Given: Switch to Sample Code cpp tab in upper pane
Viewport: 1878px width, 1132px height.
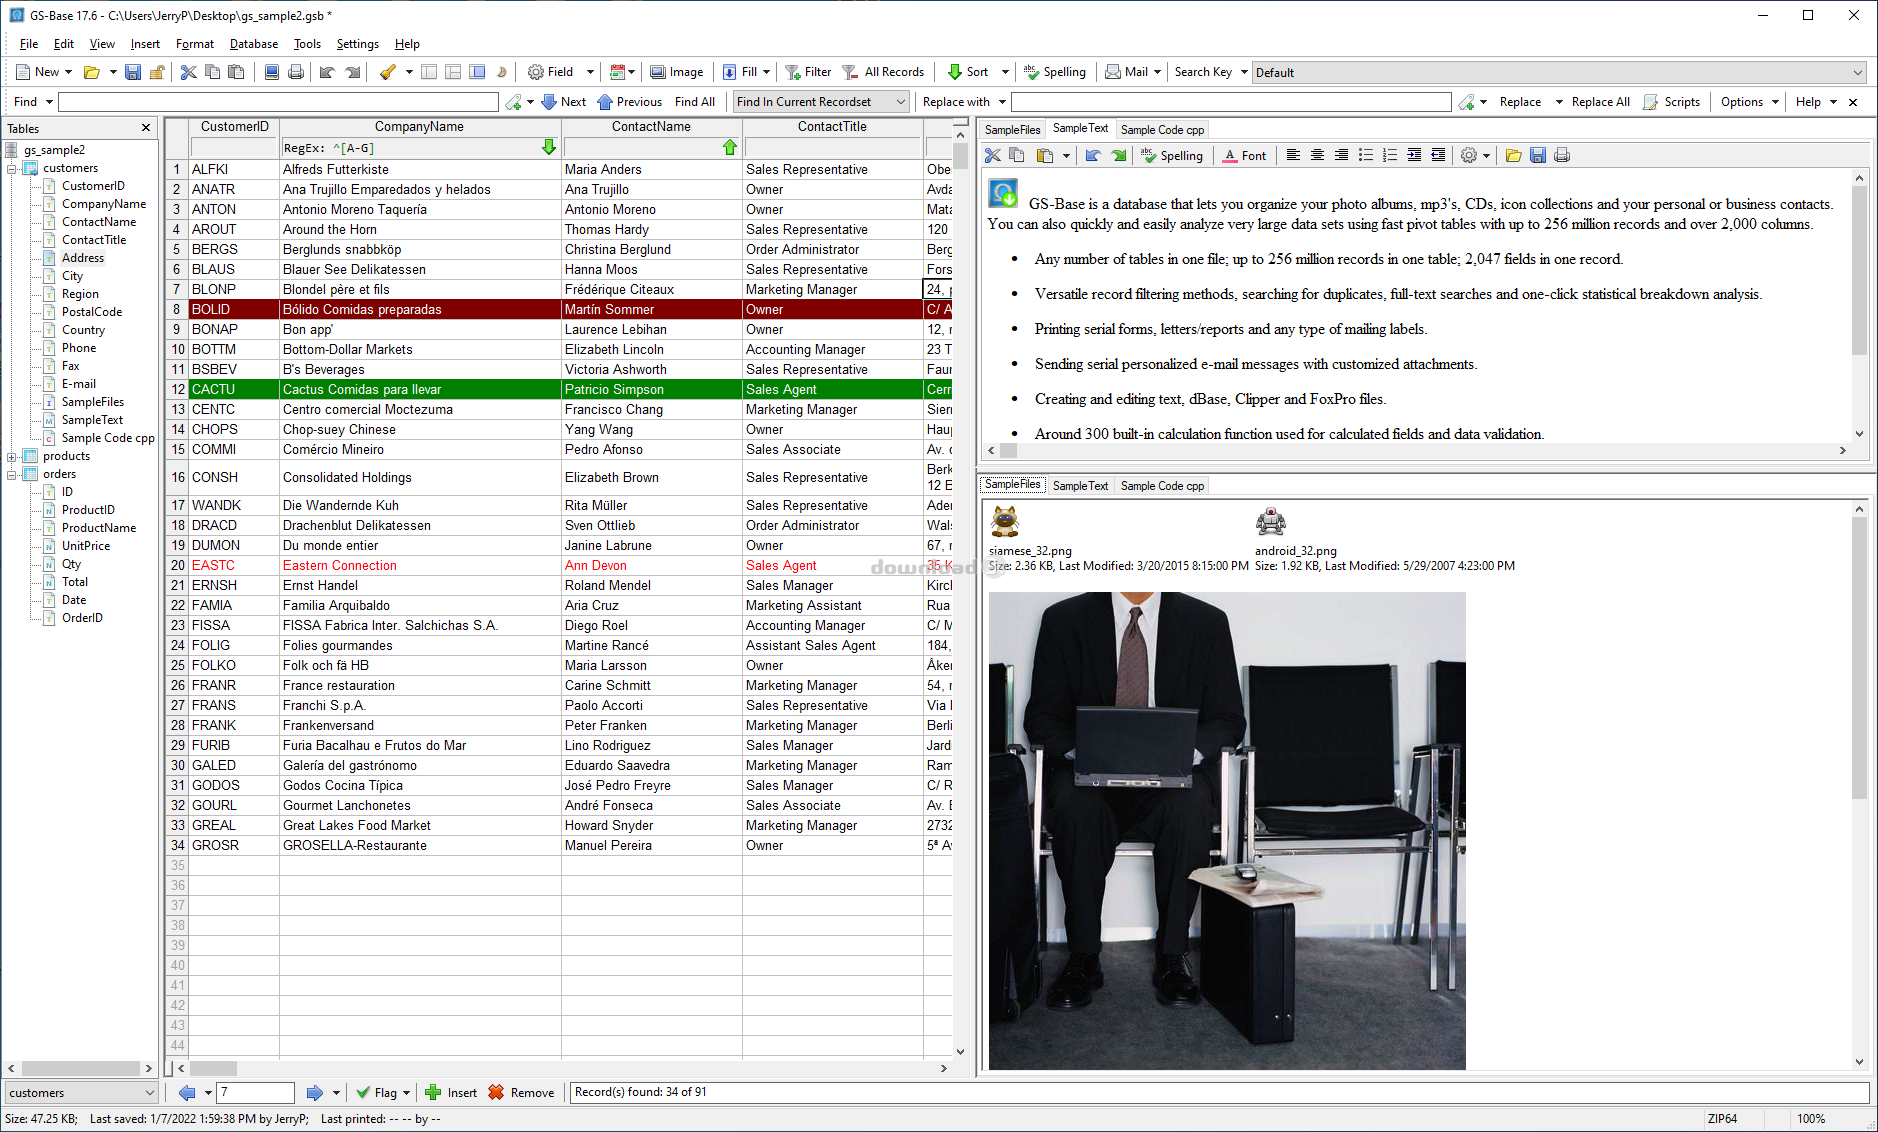Looking at the screenshot, I should click(x=1162, y=130).
